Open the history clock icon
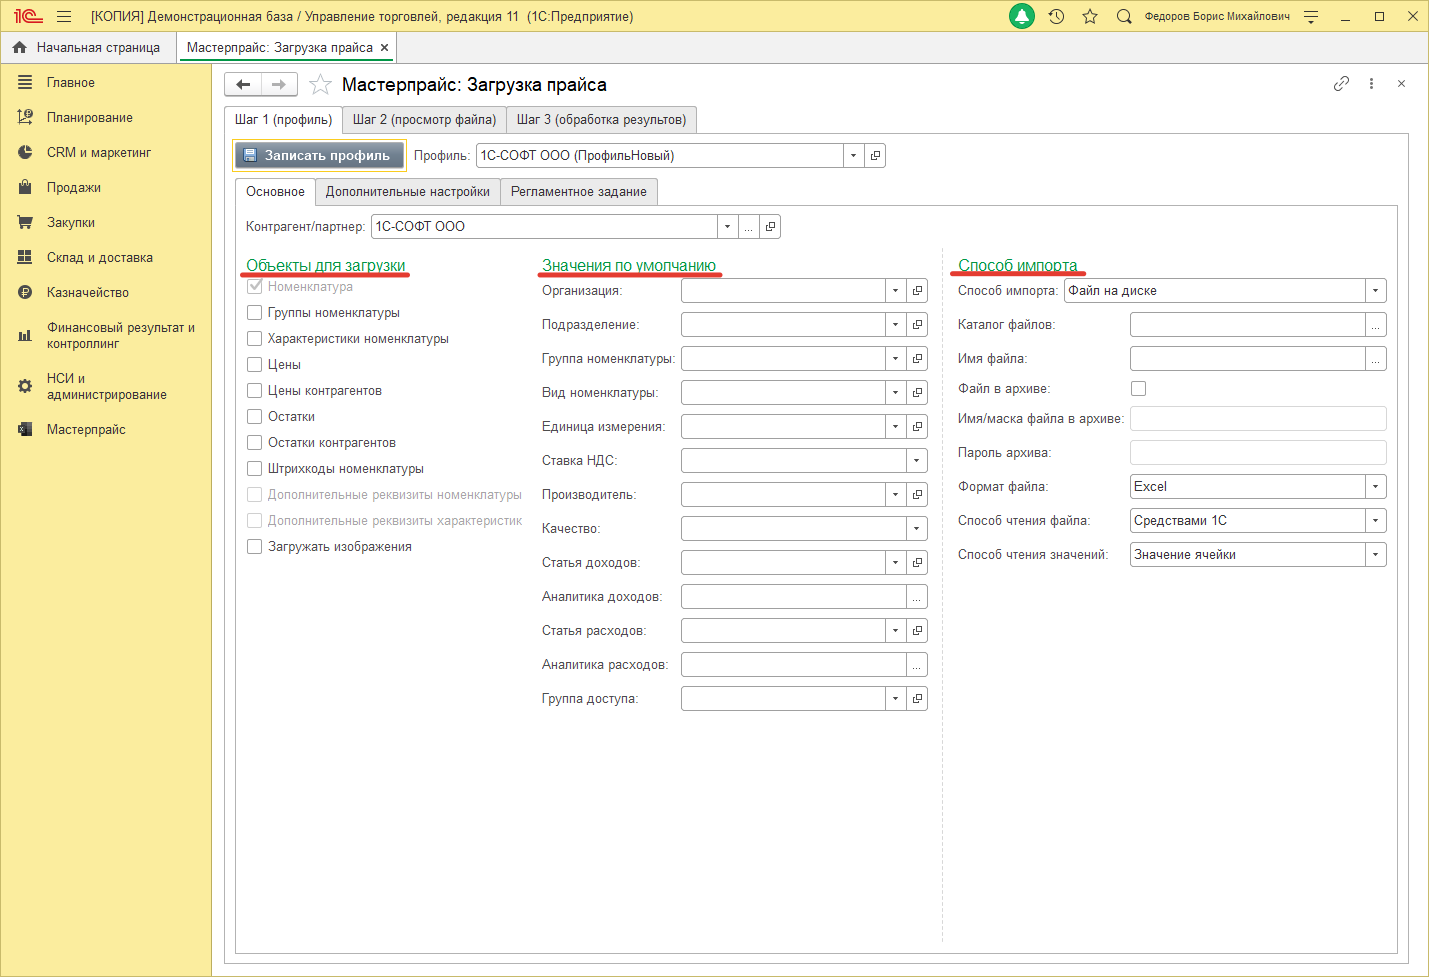Image resolution: width=1429 pixels, height=977 pixels. click(x=1056, y=16)
